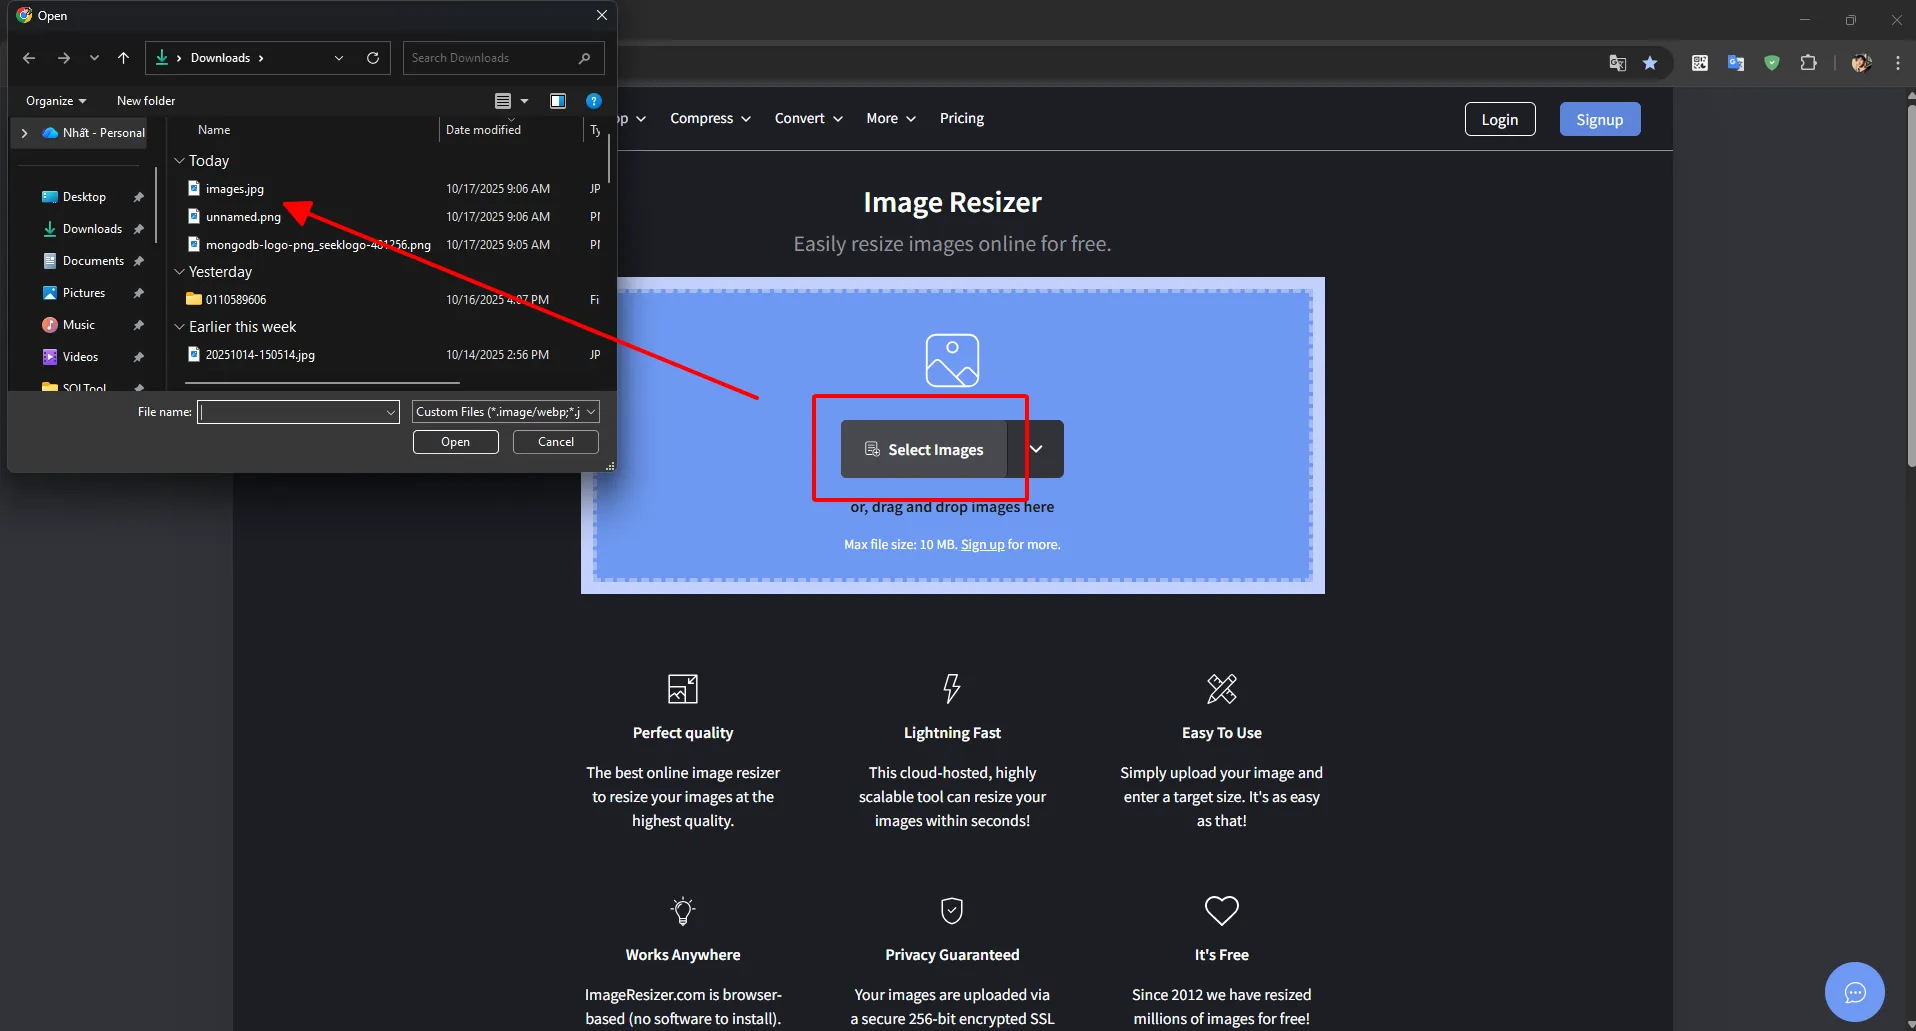The width and height of the screenshot is (1916, 1031).
Task: Open the chat support bubble
Action: click(x=1855, y=992)
